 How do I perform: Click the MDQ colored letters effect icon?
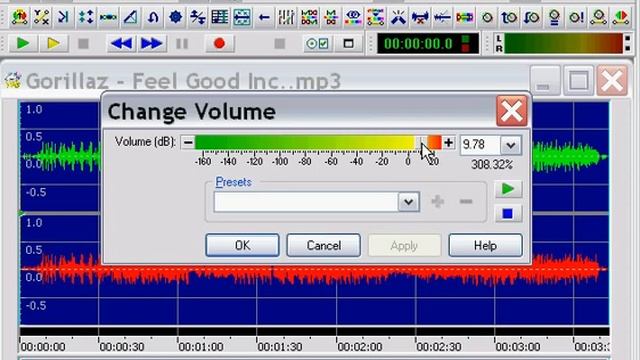309,17
